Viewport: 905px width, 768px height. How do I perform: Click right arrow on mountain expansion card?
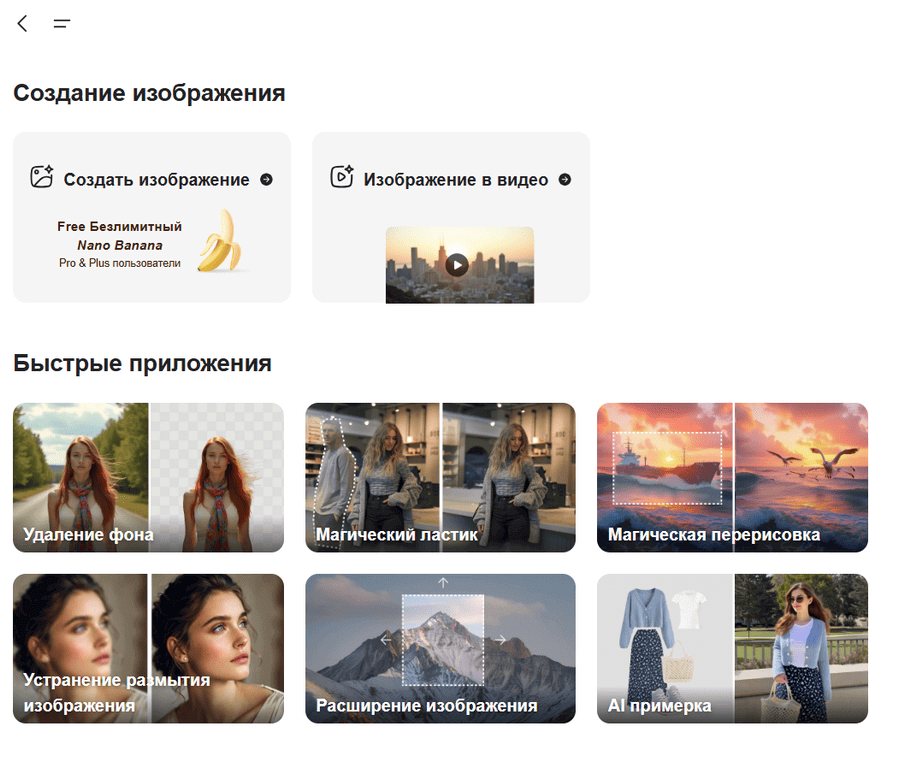500,640
